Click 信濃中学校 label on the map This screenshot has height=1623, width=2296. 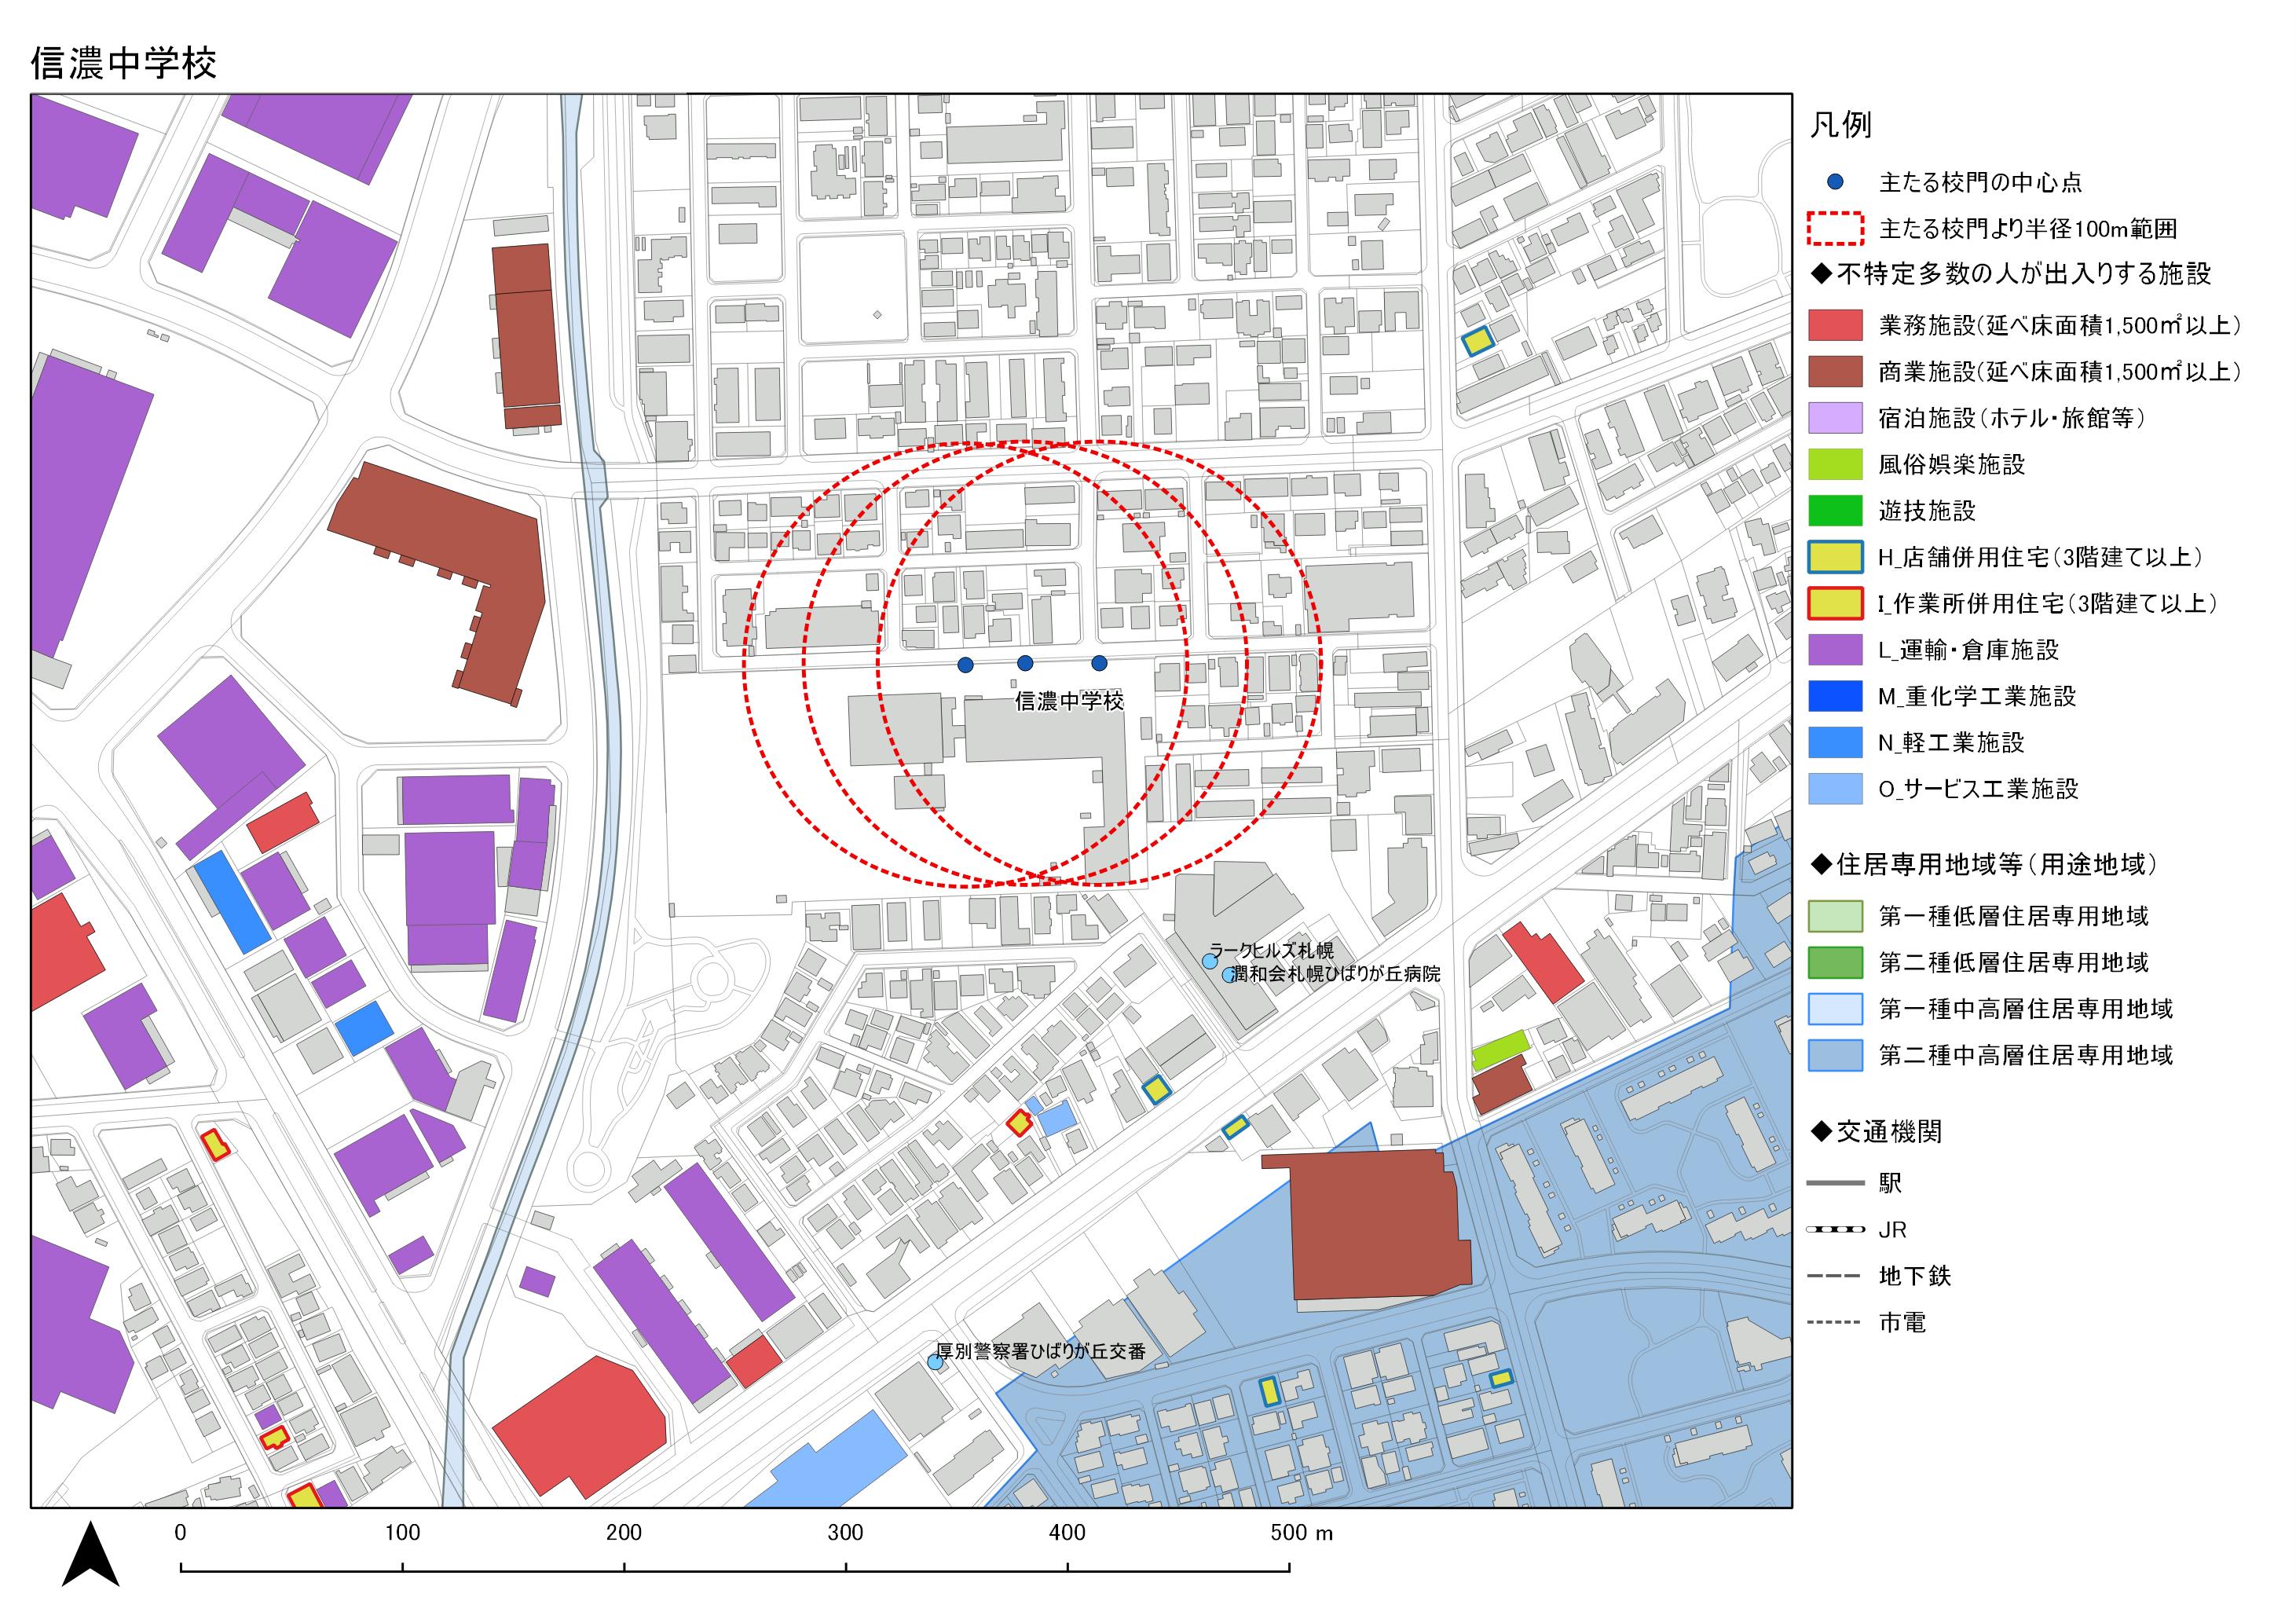(x=1069, y=701)
